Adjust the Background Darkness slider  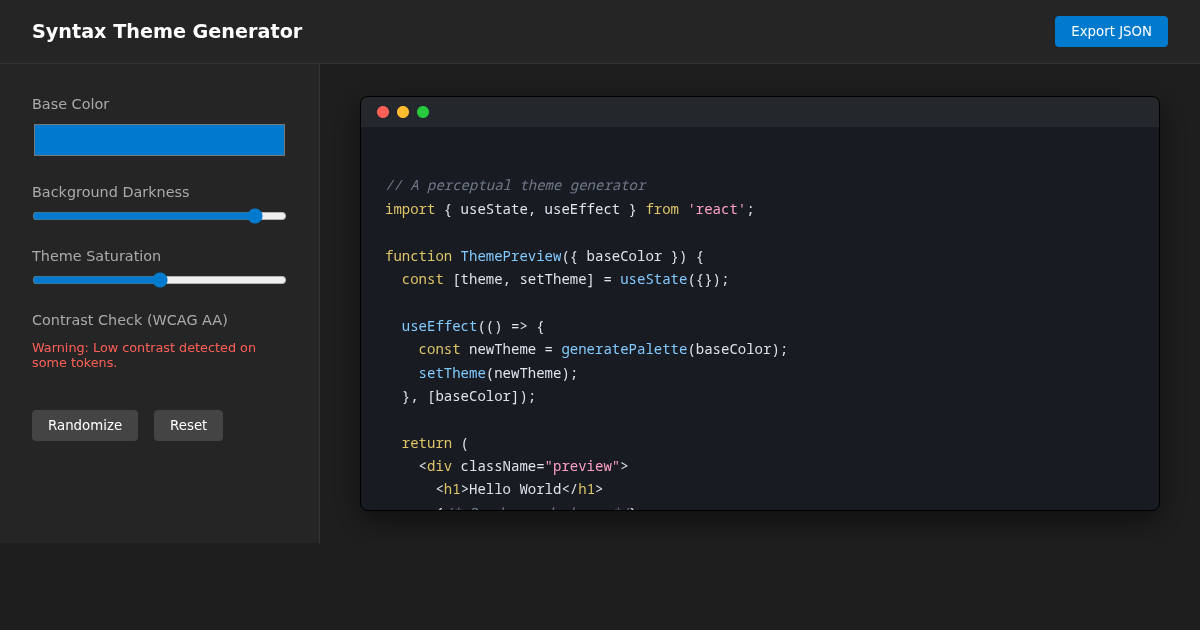click(159, 216)
